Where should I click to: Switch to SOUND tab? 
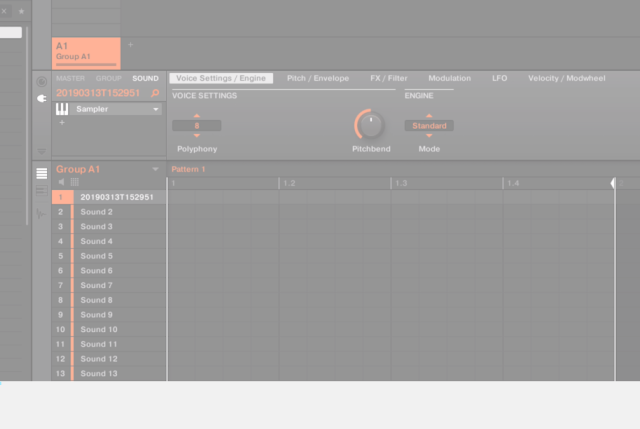coord(145,78)
